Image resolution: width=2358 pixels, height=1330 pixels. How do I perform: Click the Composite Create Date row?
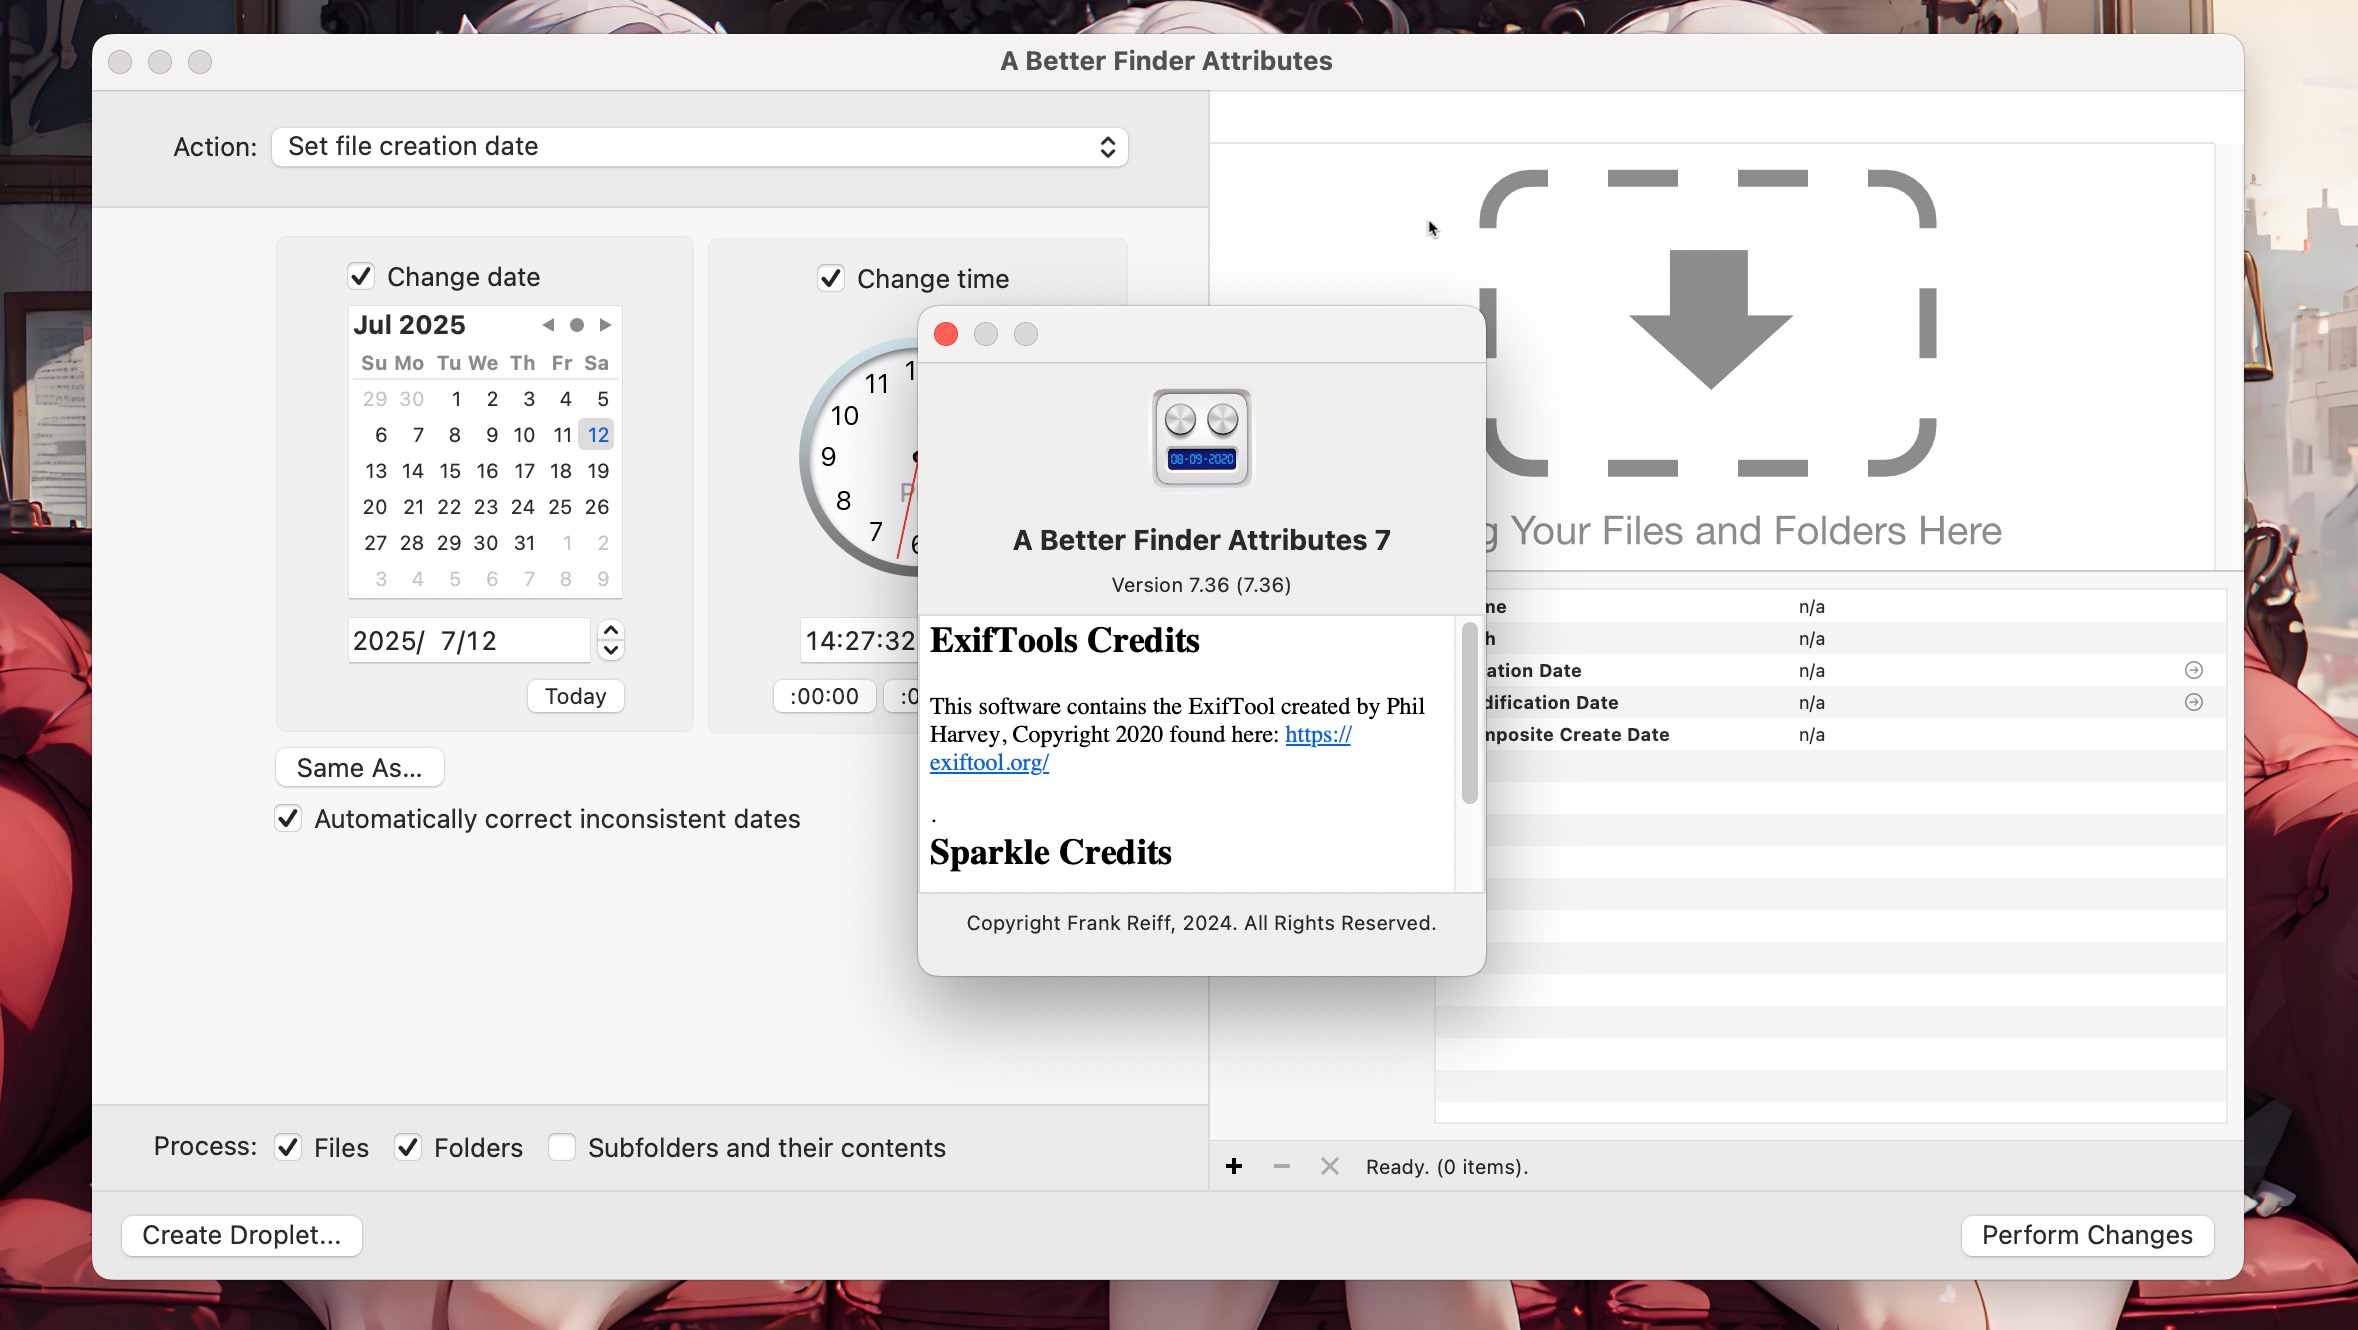[1830, 734]
